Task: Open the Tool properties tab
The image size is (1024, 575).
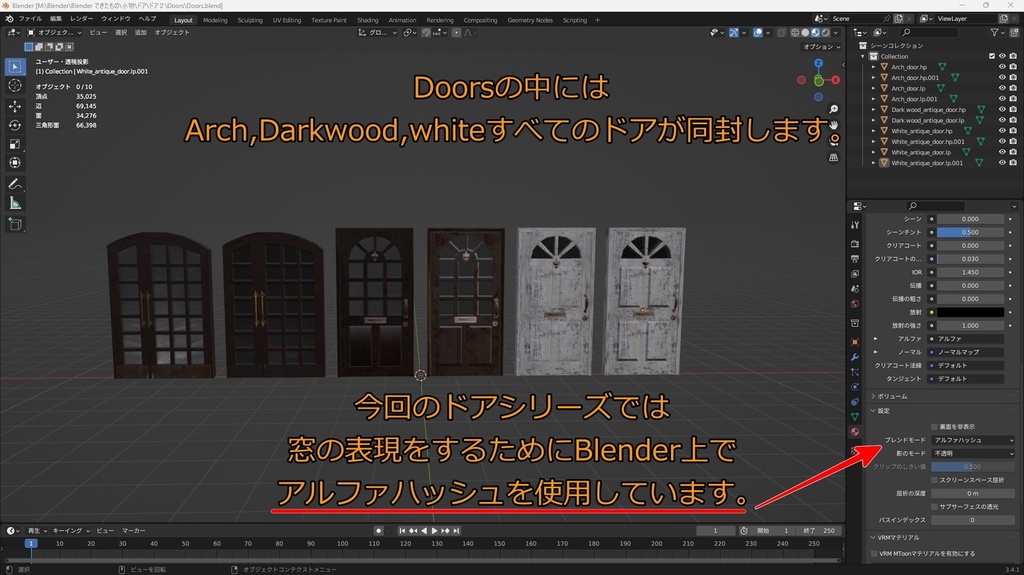Action: pyautogui.click(x=855, y=225)
